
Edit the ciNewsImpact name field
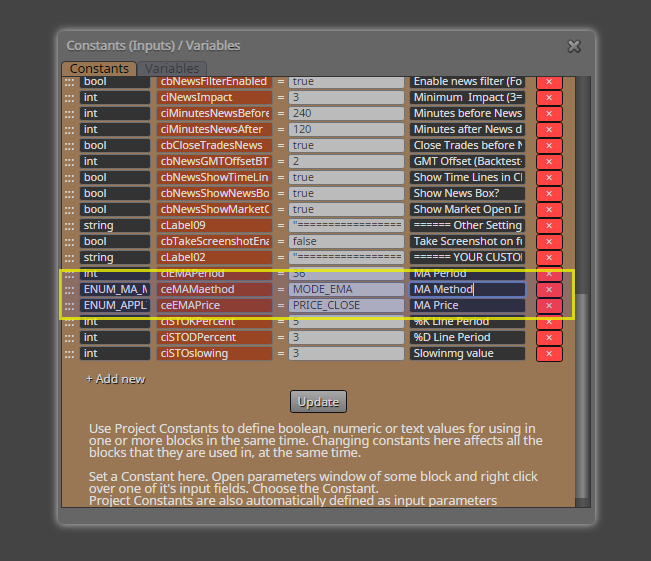point(215,97)
